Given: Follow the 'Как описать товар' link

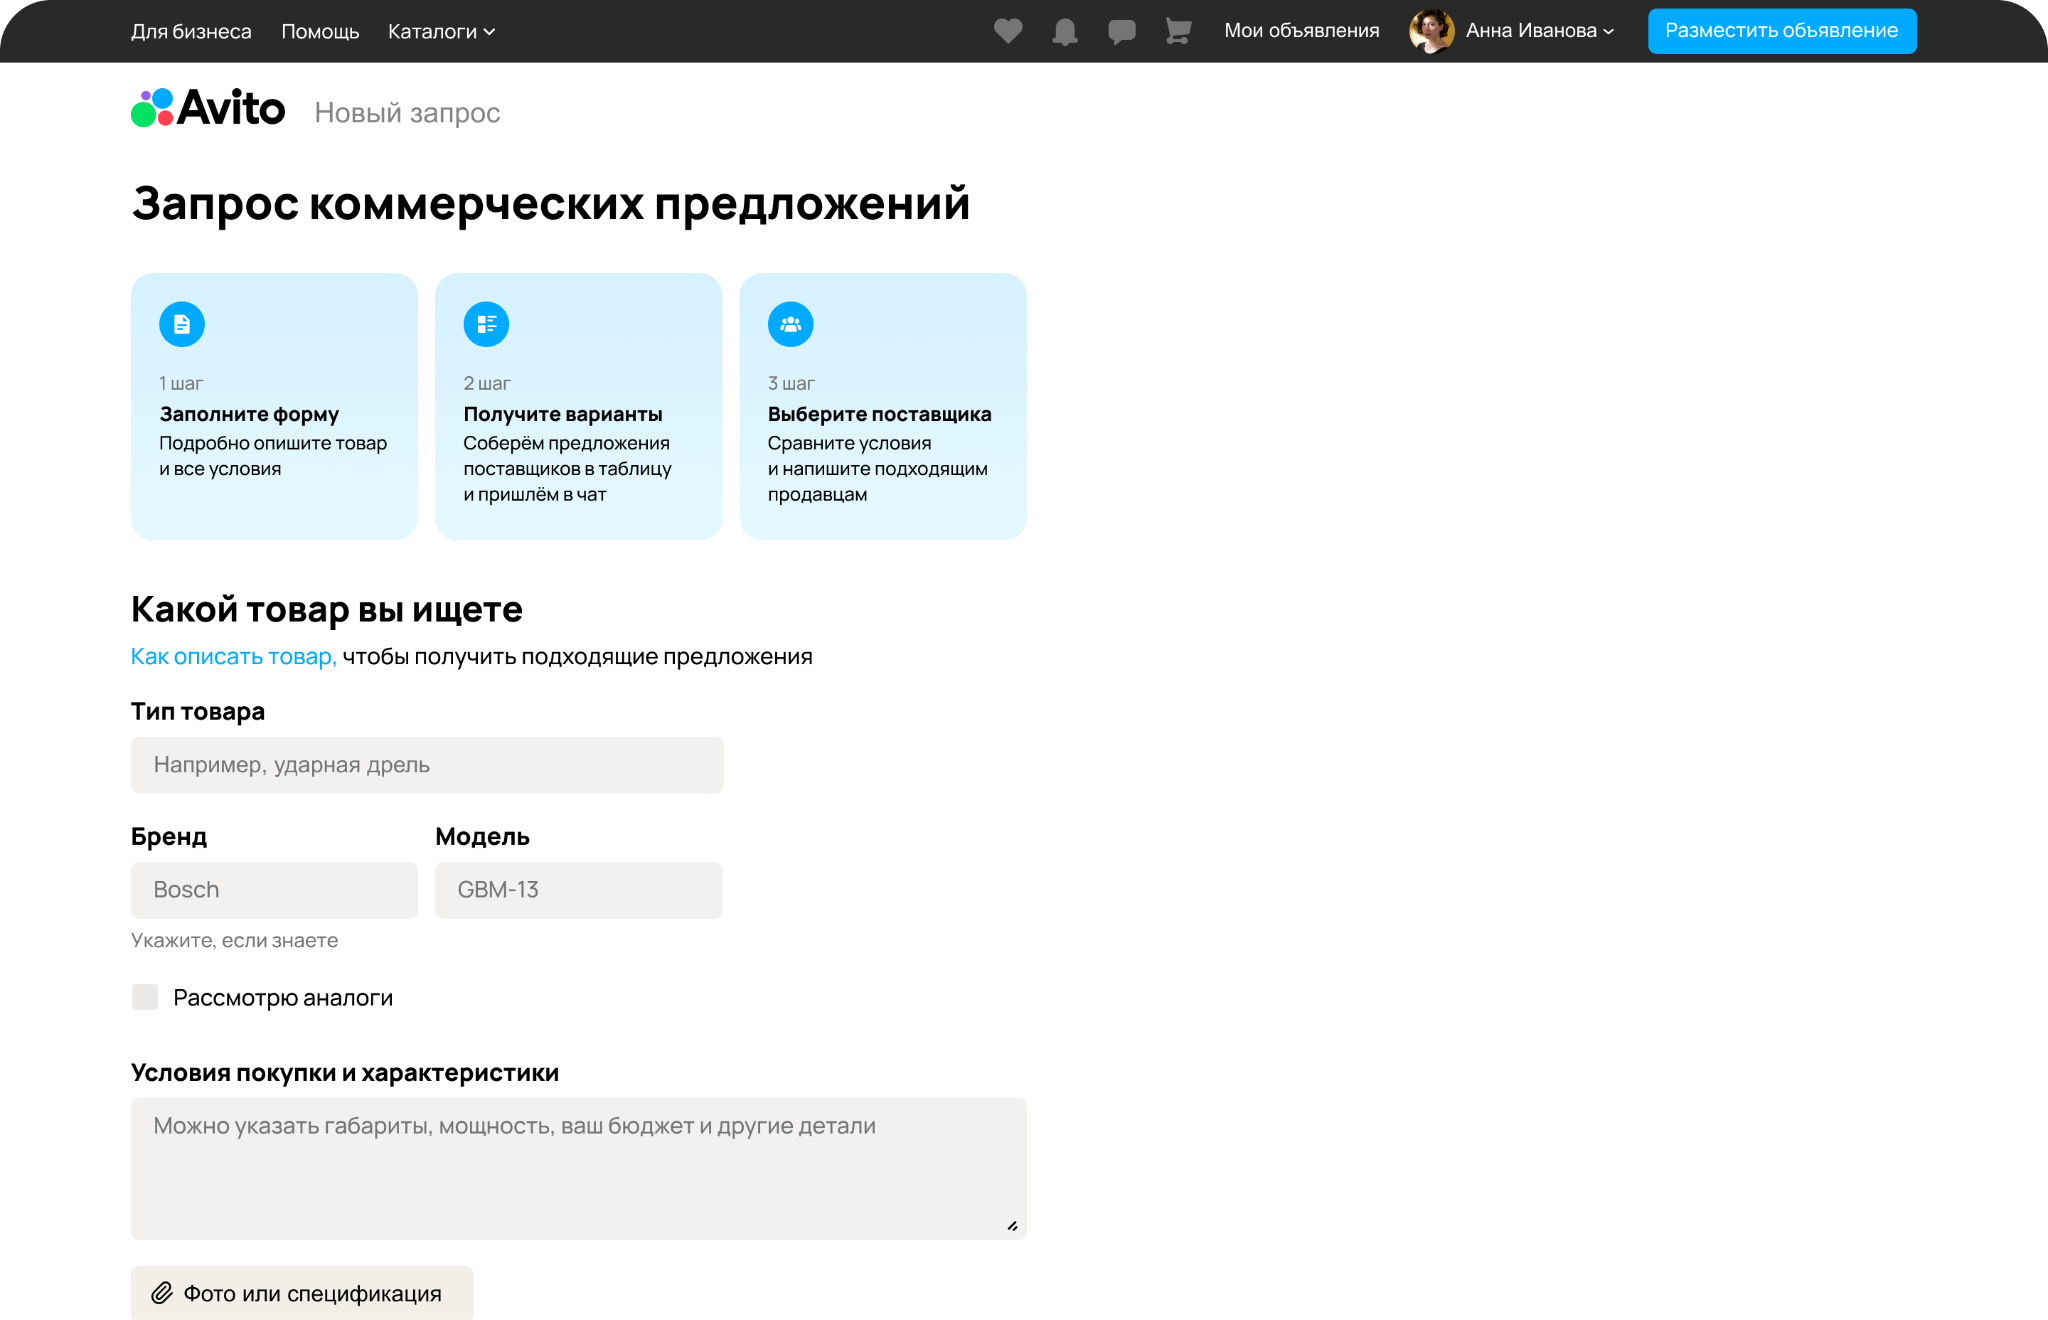Looking at the screenshot, I should tap(233, 656).
